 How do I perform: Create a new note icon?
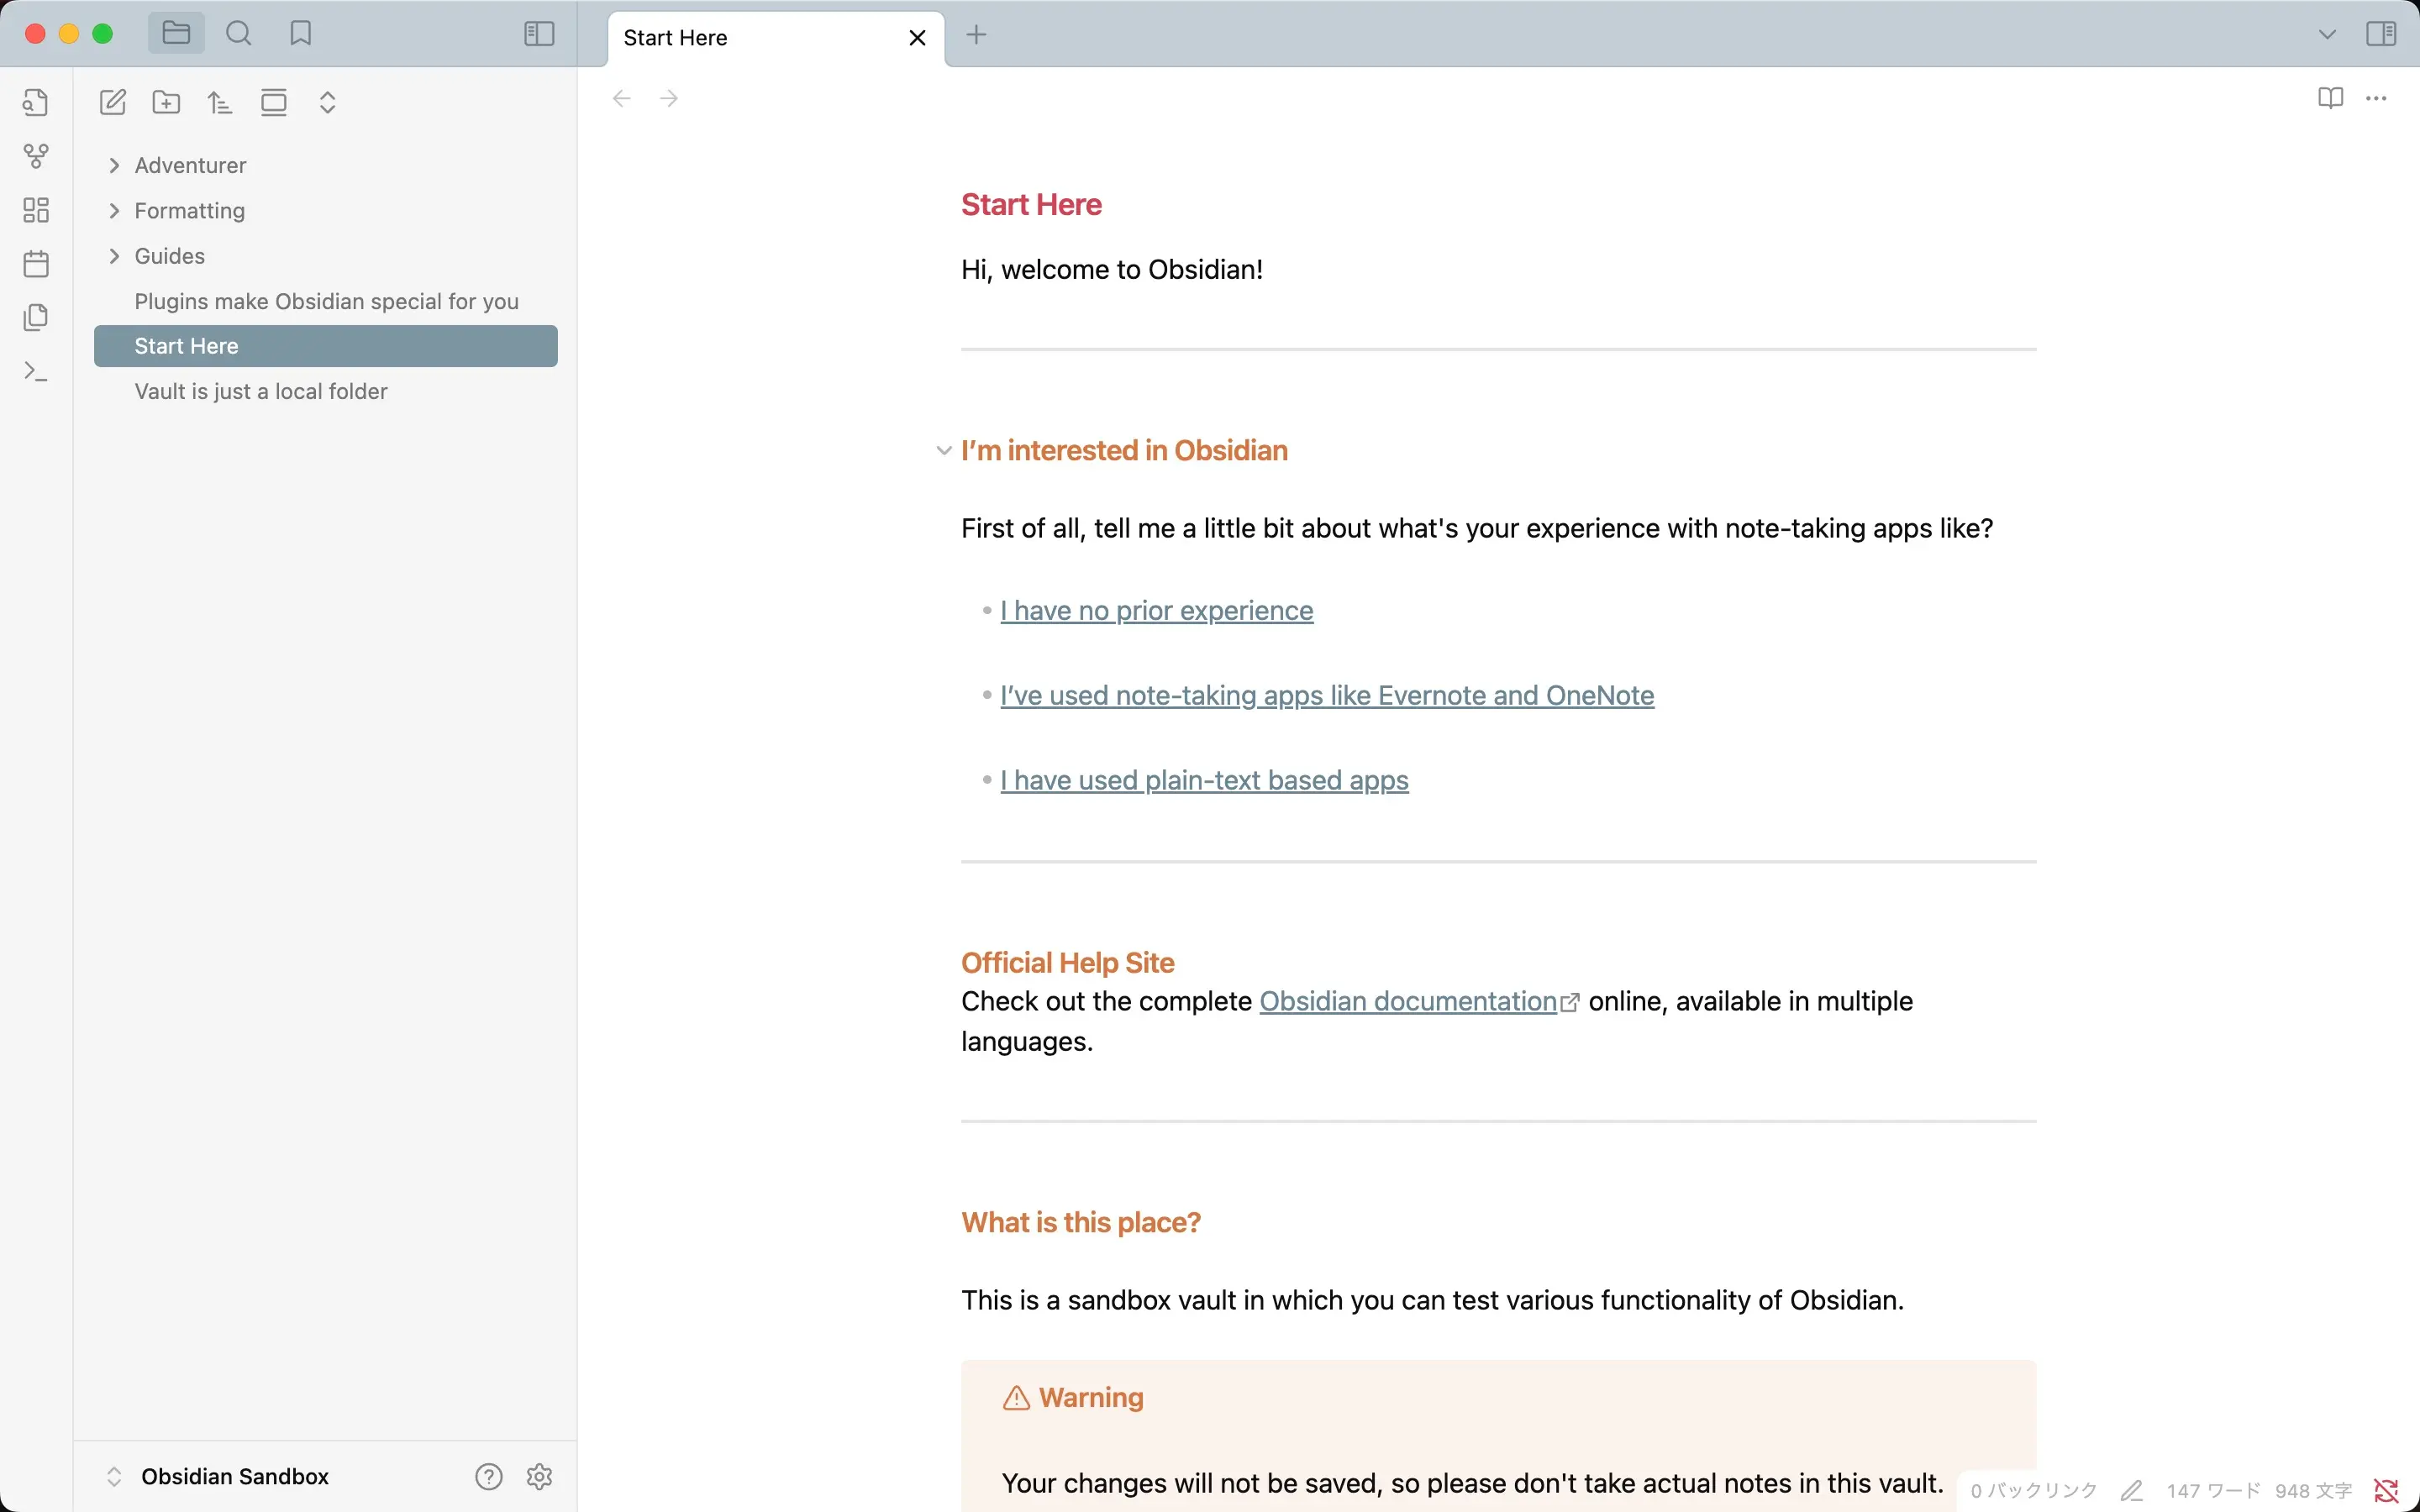point(113,102)
